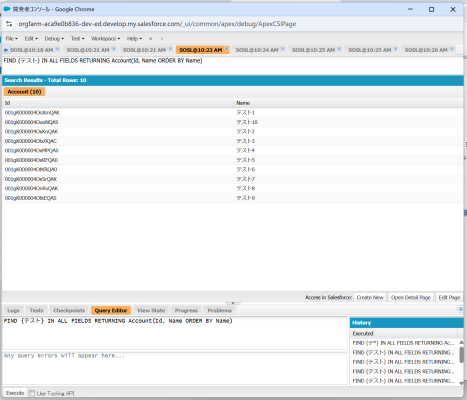This screenshot has width=467, height=400.
Task: Click the query text above Search Results
Action: [x=103, y=61]
